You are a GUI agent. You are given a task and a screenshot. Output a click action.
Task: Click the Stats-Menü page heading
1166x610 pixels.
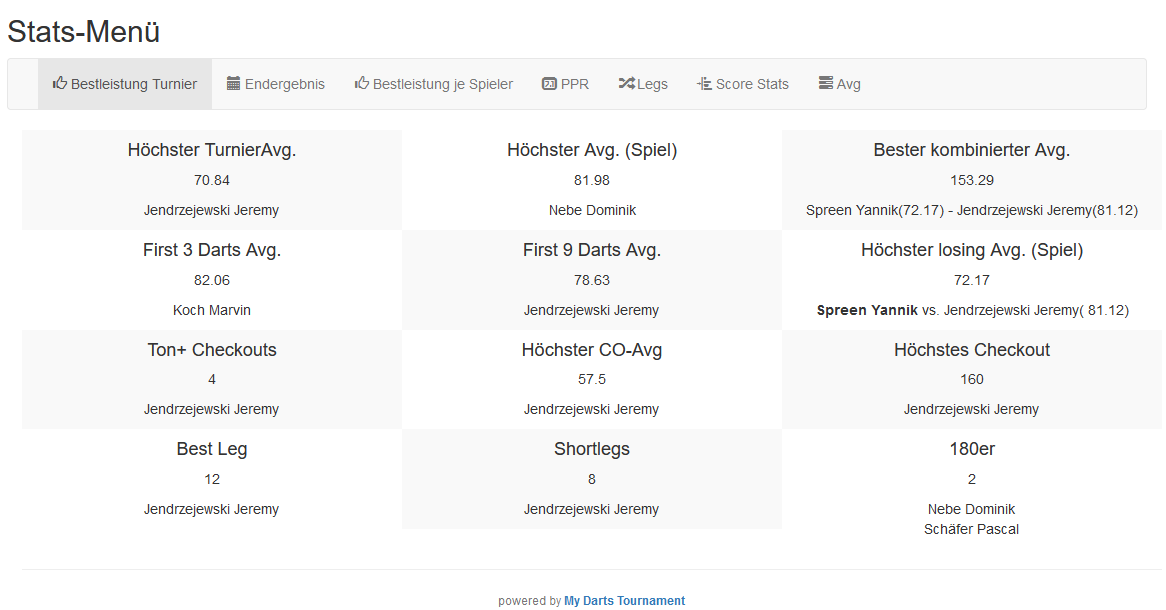pos(84,32)
